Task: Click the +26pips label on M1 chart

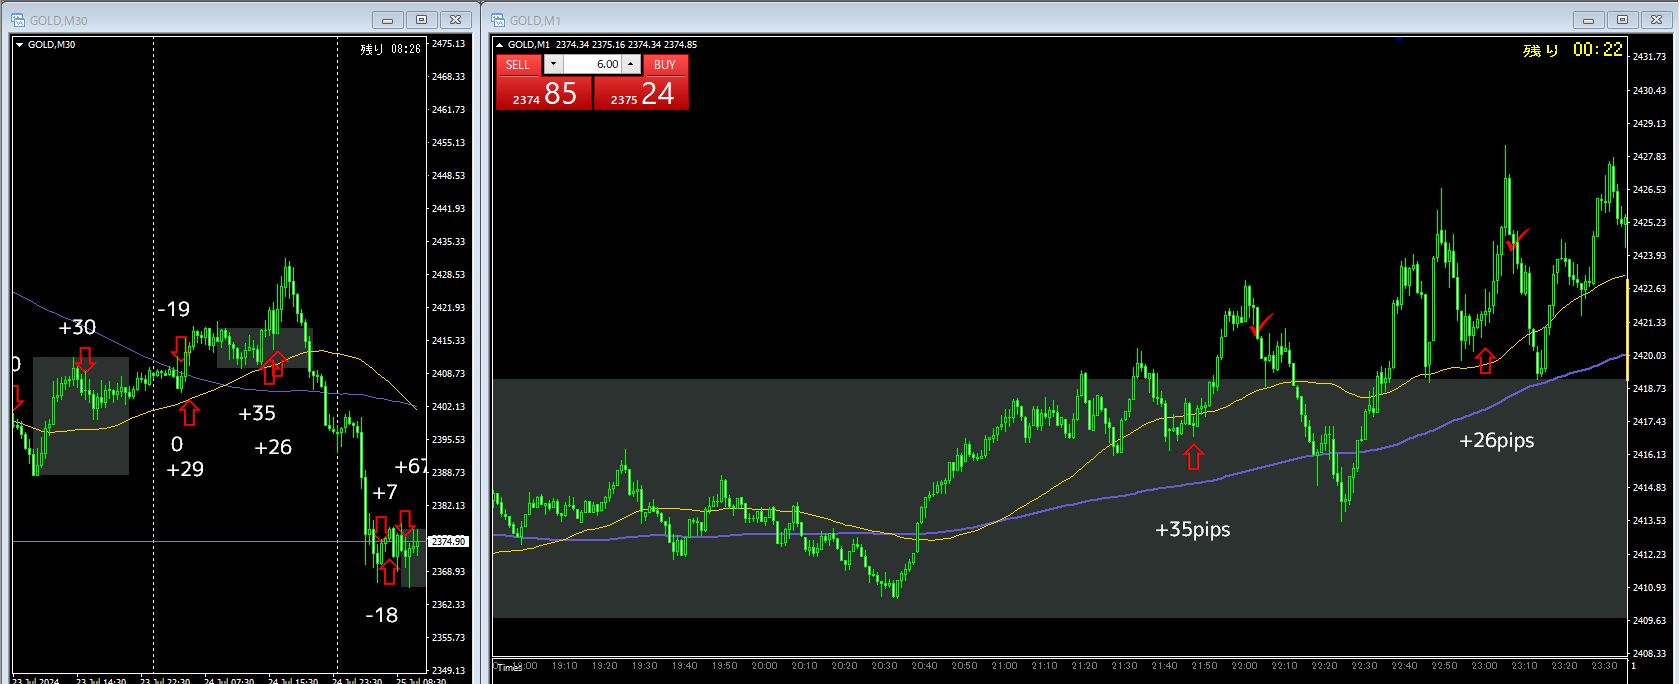Action: tap(1496, 440)
